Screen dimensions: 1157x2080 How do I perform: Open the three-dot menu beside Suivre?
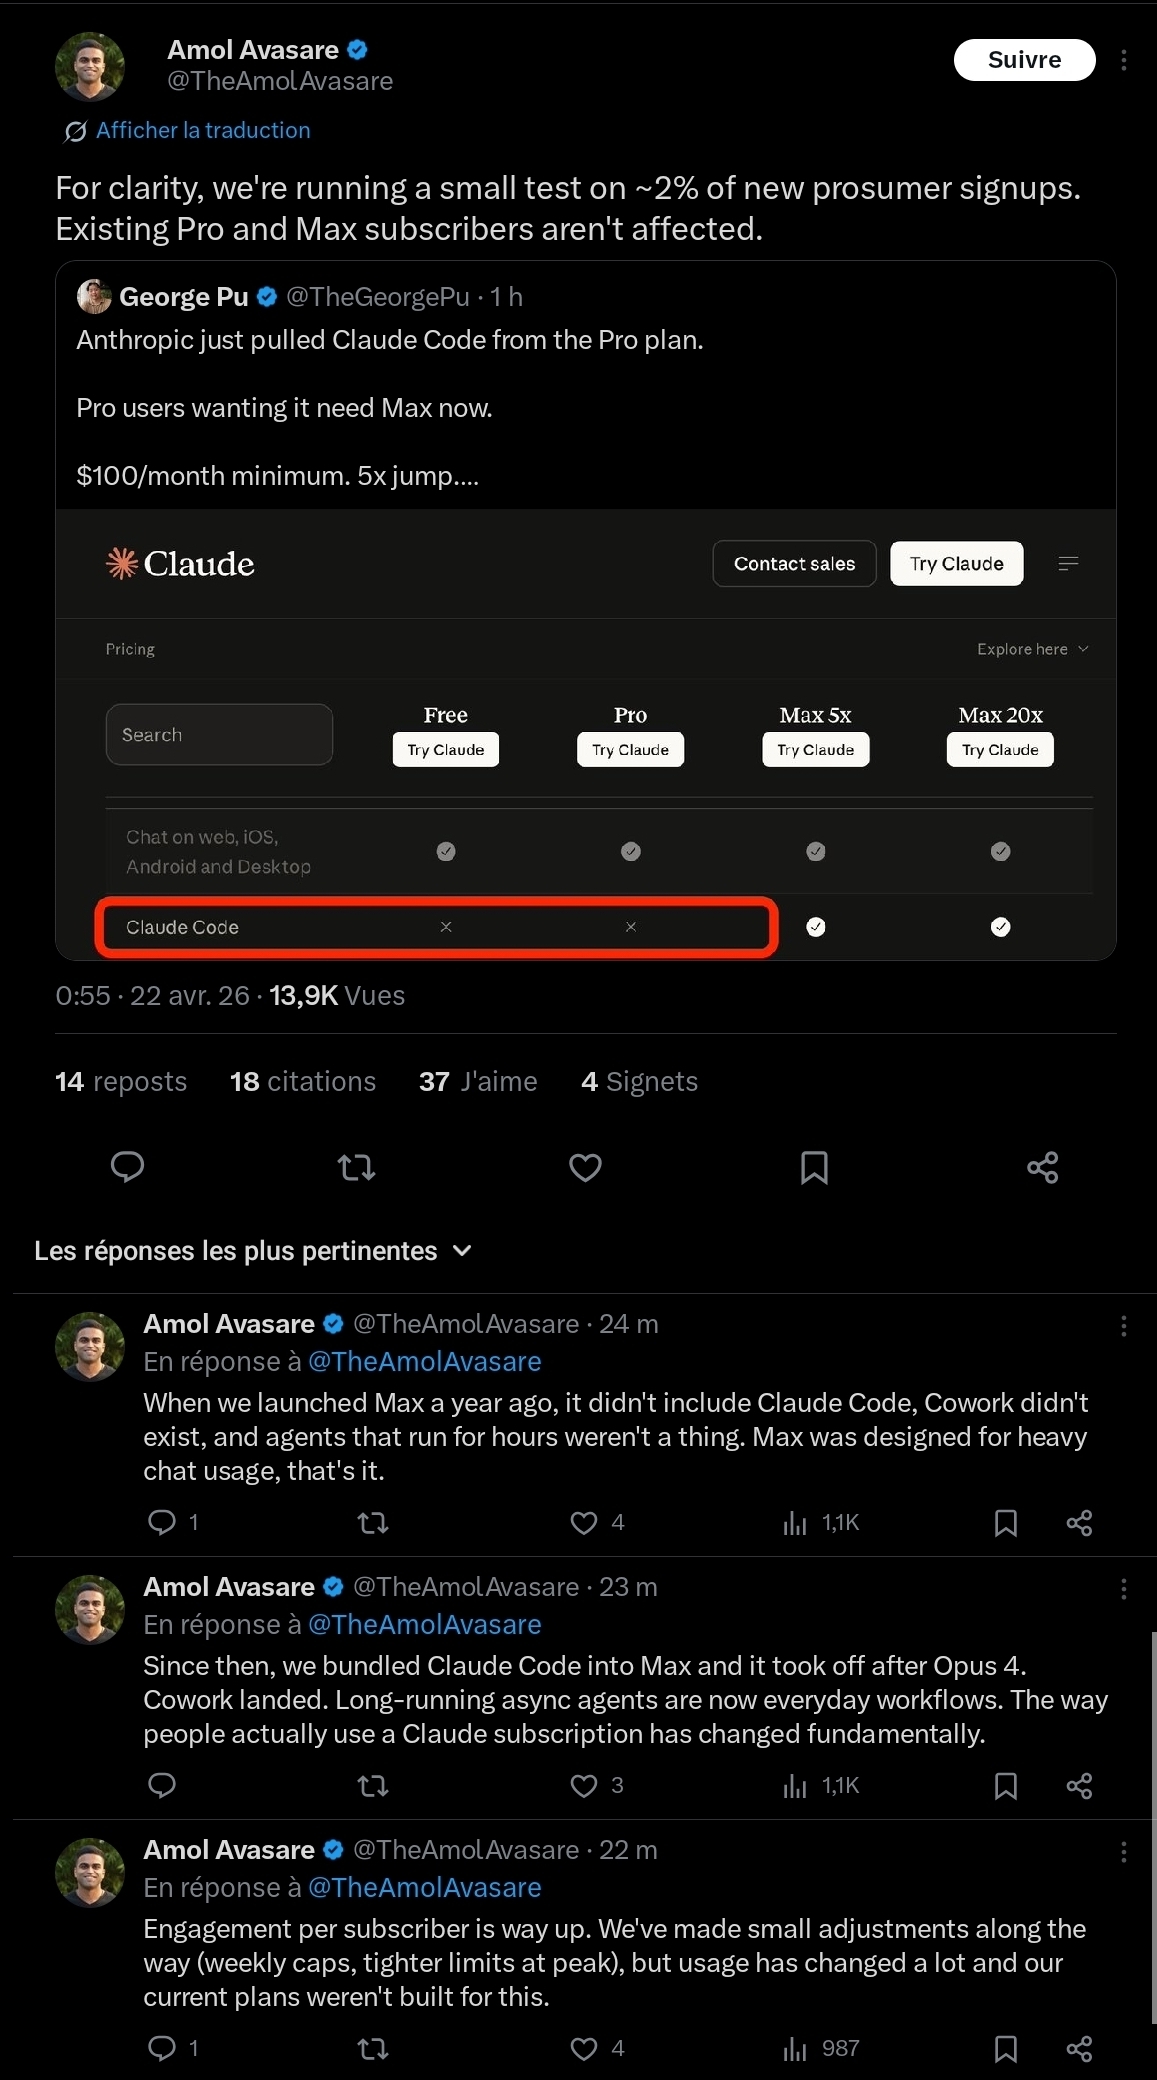pos(1124,60)
